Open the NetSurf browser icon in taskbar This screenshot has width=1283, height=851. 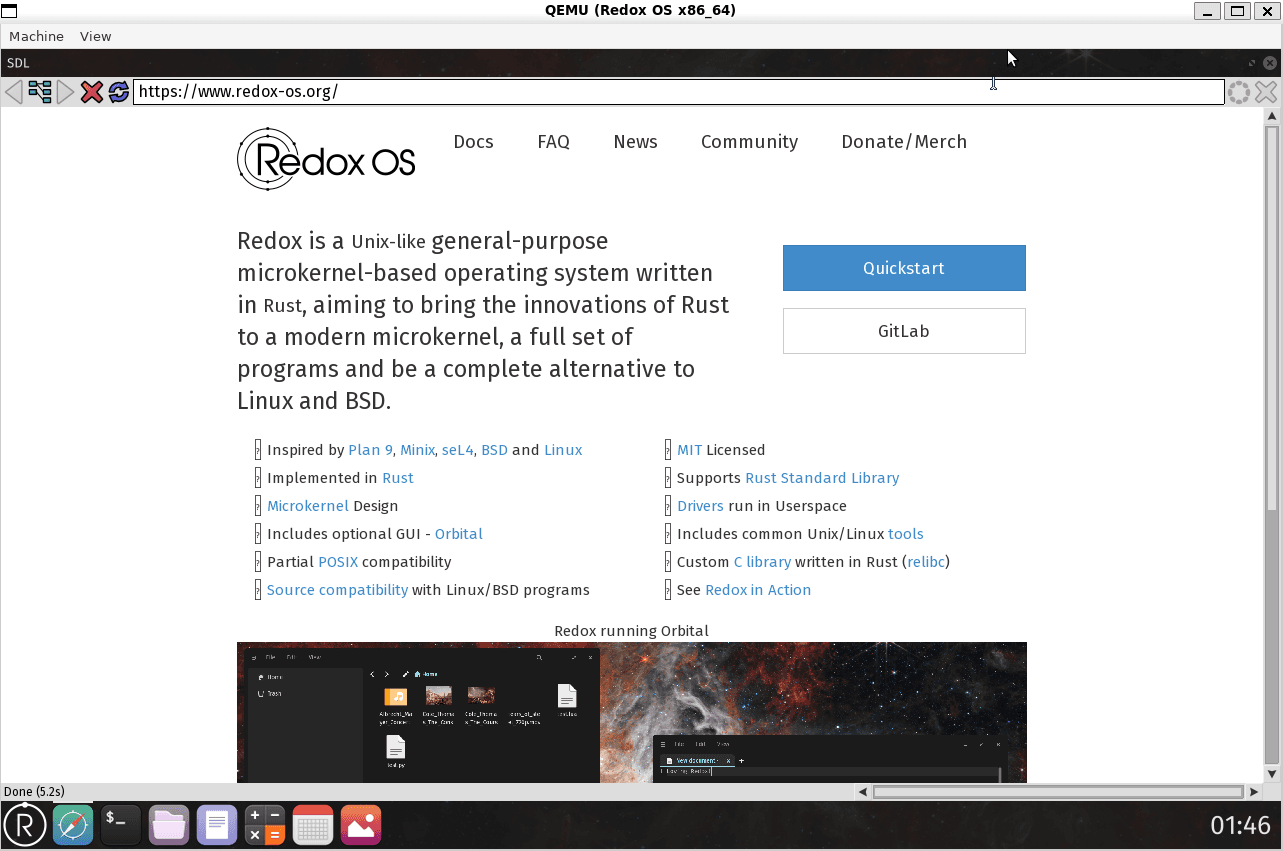72,825
